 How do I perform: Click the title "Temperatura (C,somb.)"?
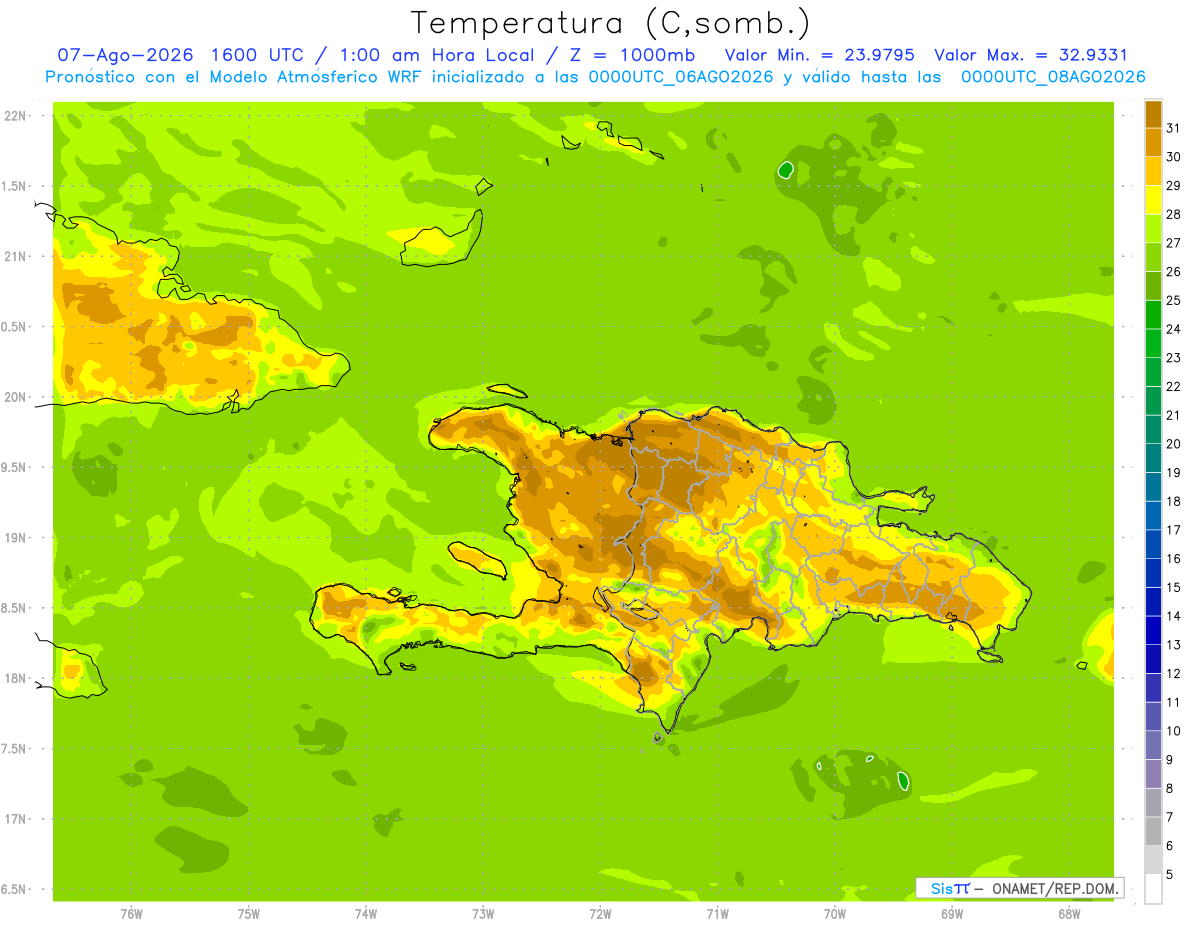point(610,24)
